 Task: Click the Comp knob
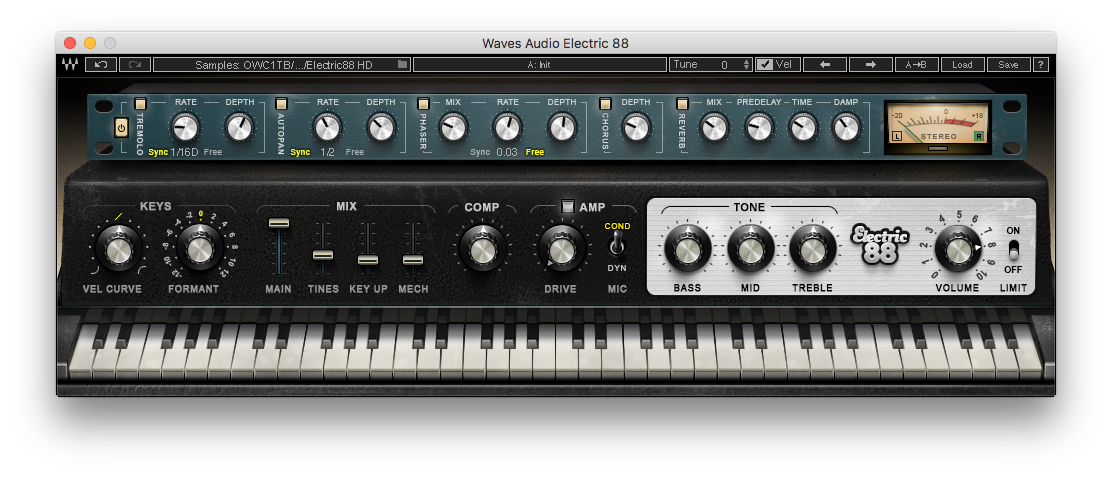(482, 249)
